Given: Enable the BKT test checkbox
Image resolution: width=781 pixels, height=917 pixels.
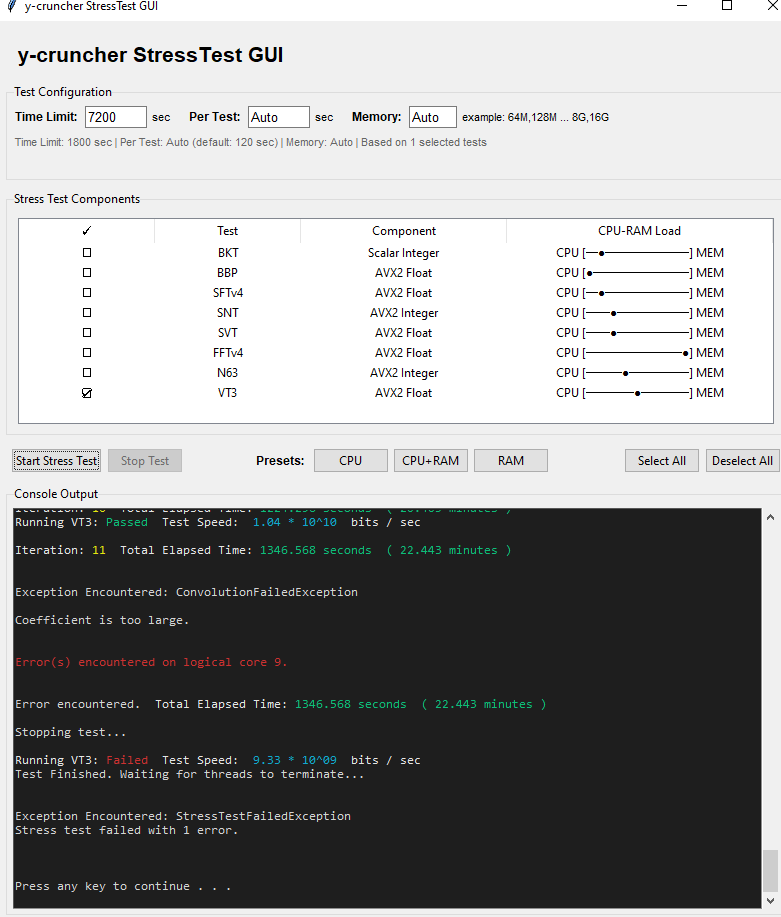Looking at the screenshot, I should [87, 253].
